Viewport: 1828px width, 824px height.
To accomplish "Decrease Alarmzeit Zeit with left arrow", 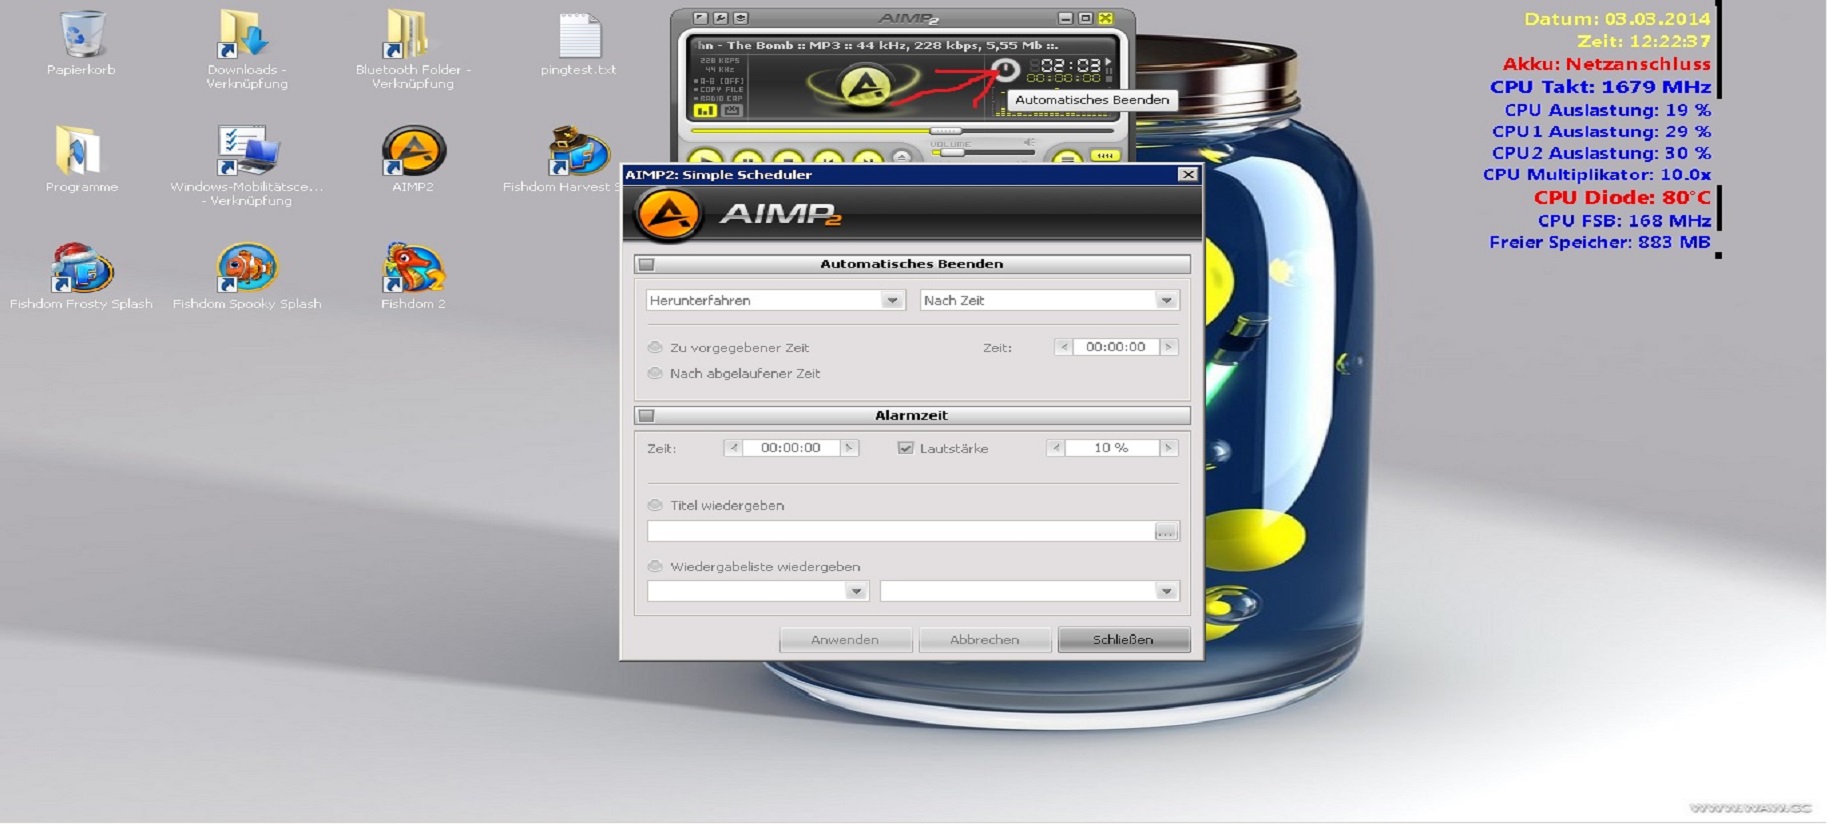I will (x=733, y=448).
